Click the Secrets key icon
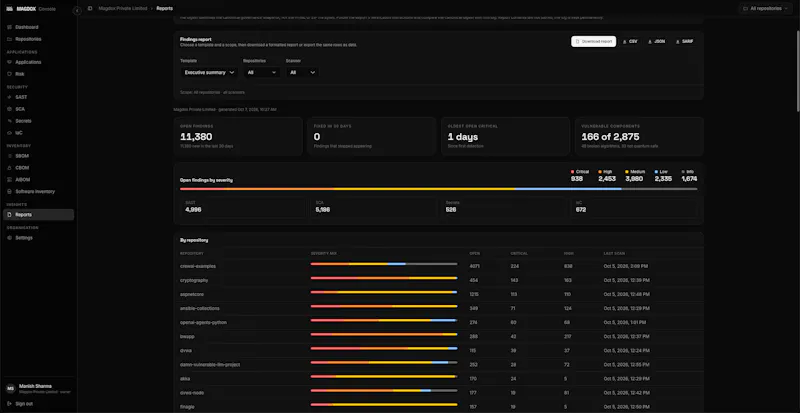Screen dimensions: 800x413 [10, 121]
